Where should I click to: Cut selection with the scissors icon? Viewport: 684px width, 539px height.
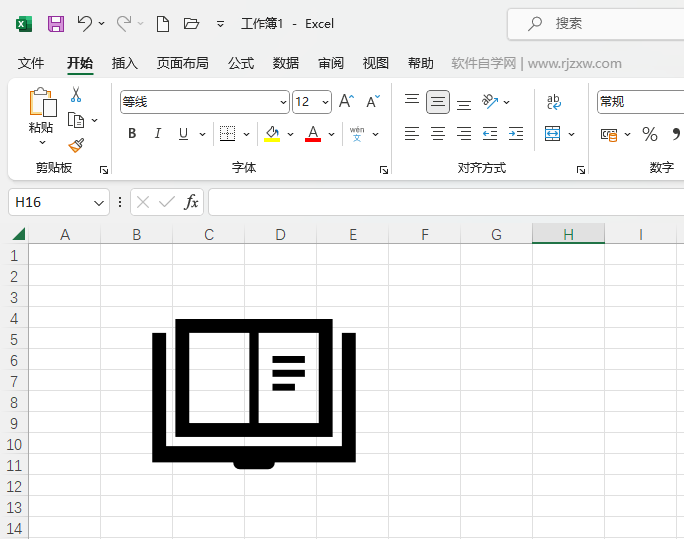[x=76, y=94]
